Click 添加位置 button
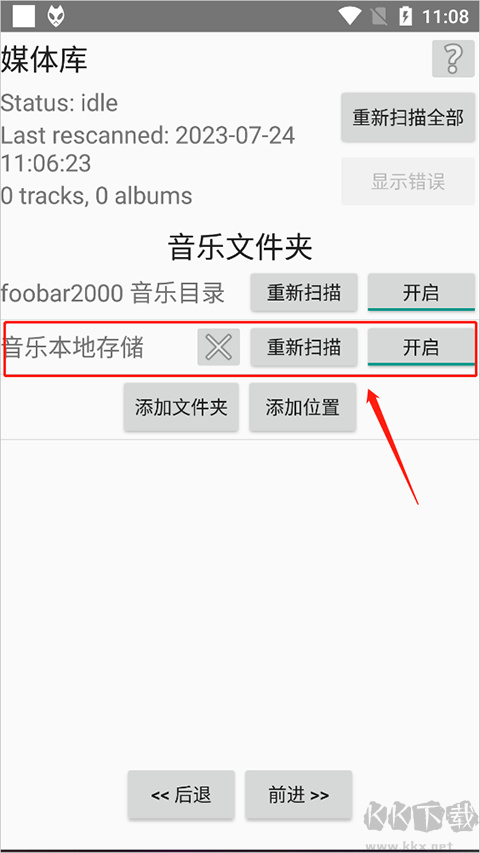Image resolution: width=480 pixels, height=853 pixels. click(x=303, y=407)
